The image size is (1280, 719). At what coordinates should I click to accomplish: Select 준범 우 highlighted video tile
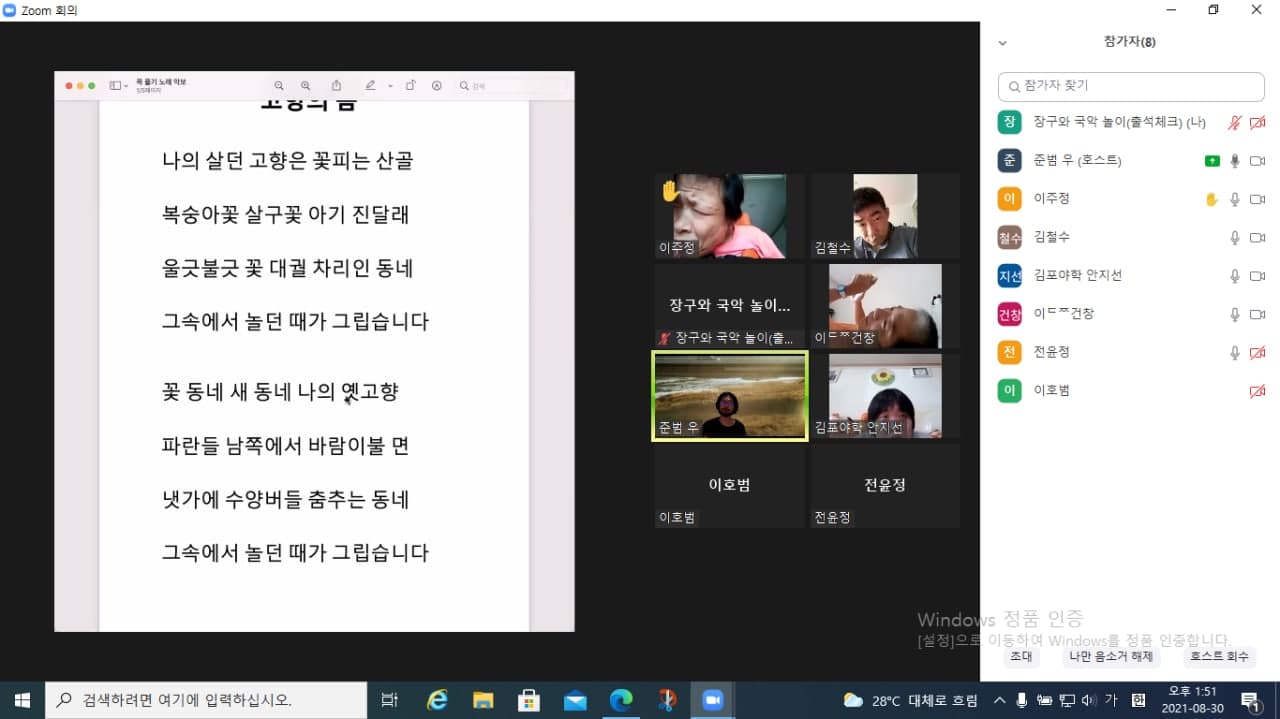[730, 396]
